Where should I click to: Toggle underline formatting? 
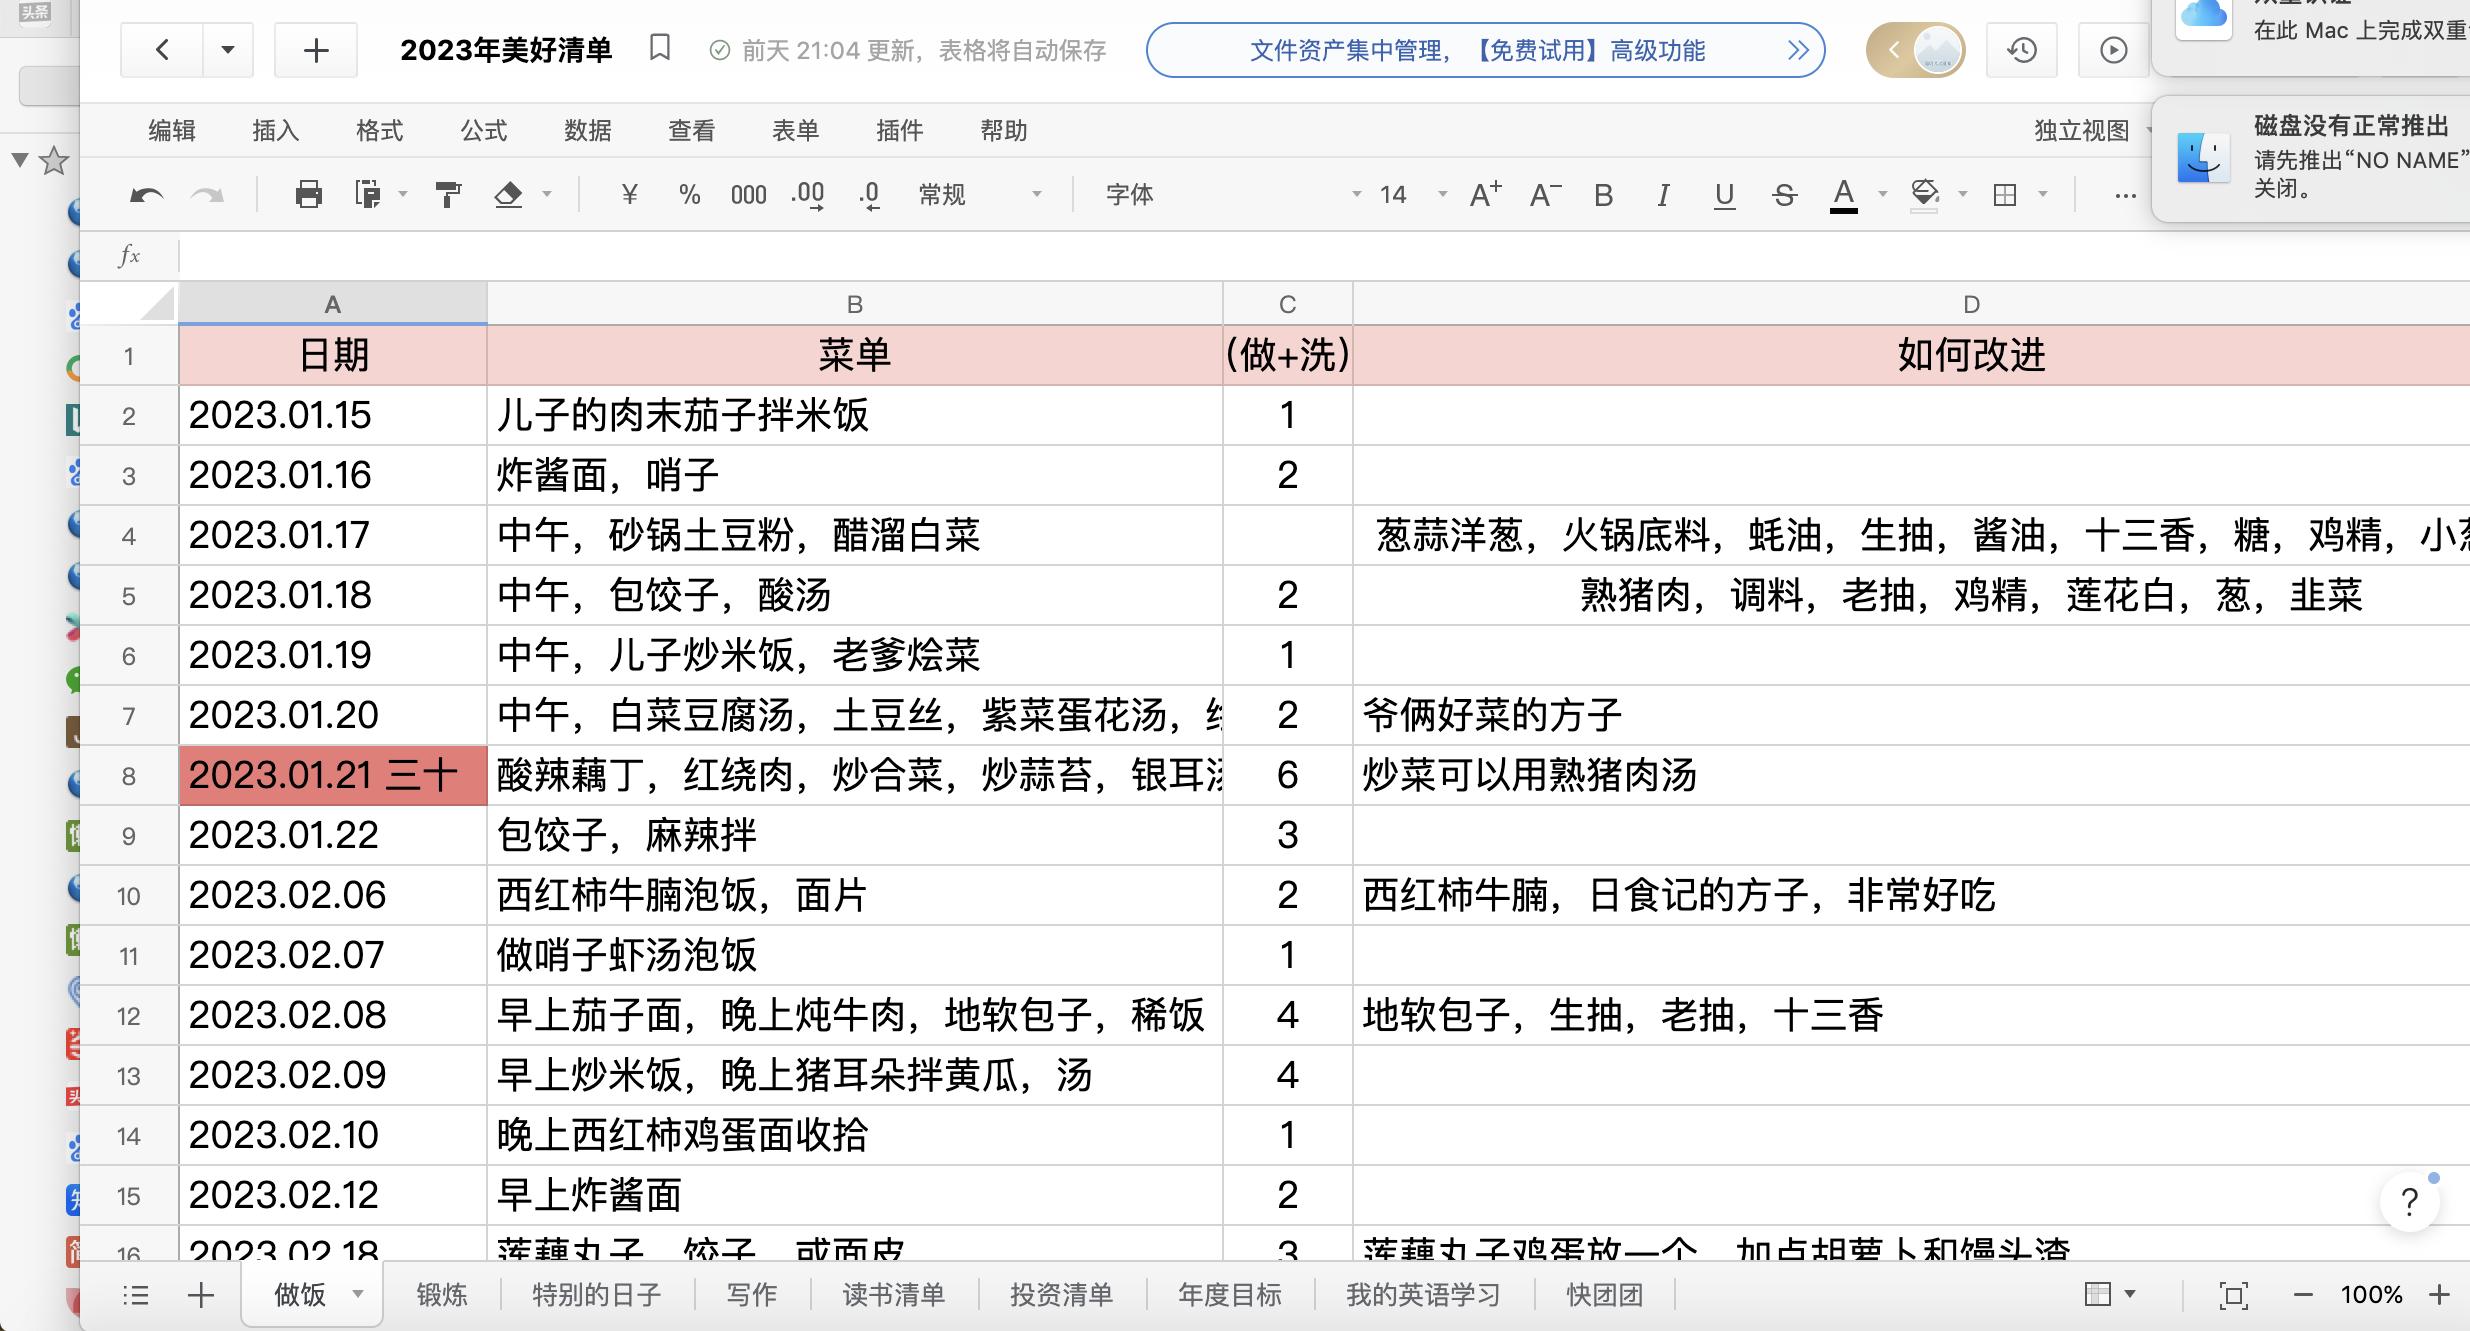tap(1723, 194)
